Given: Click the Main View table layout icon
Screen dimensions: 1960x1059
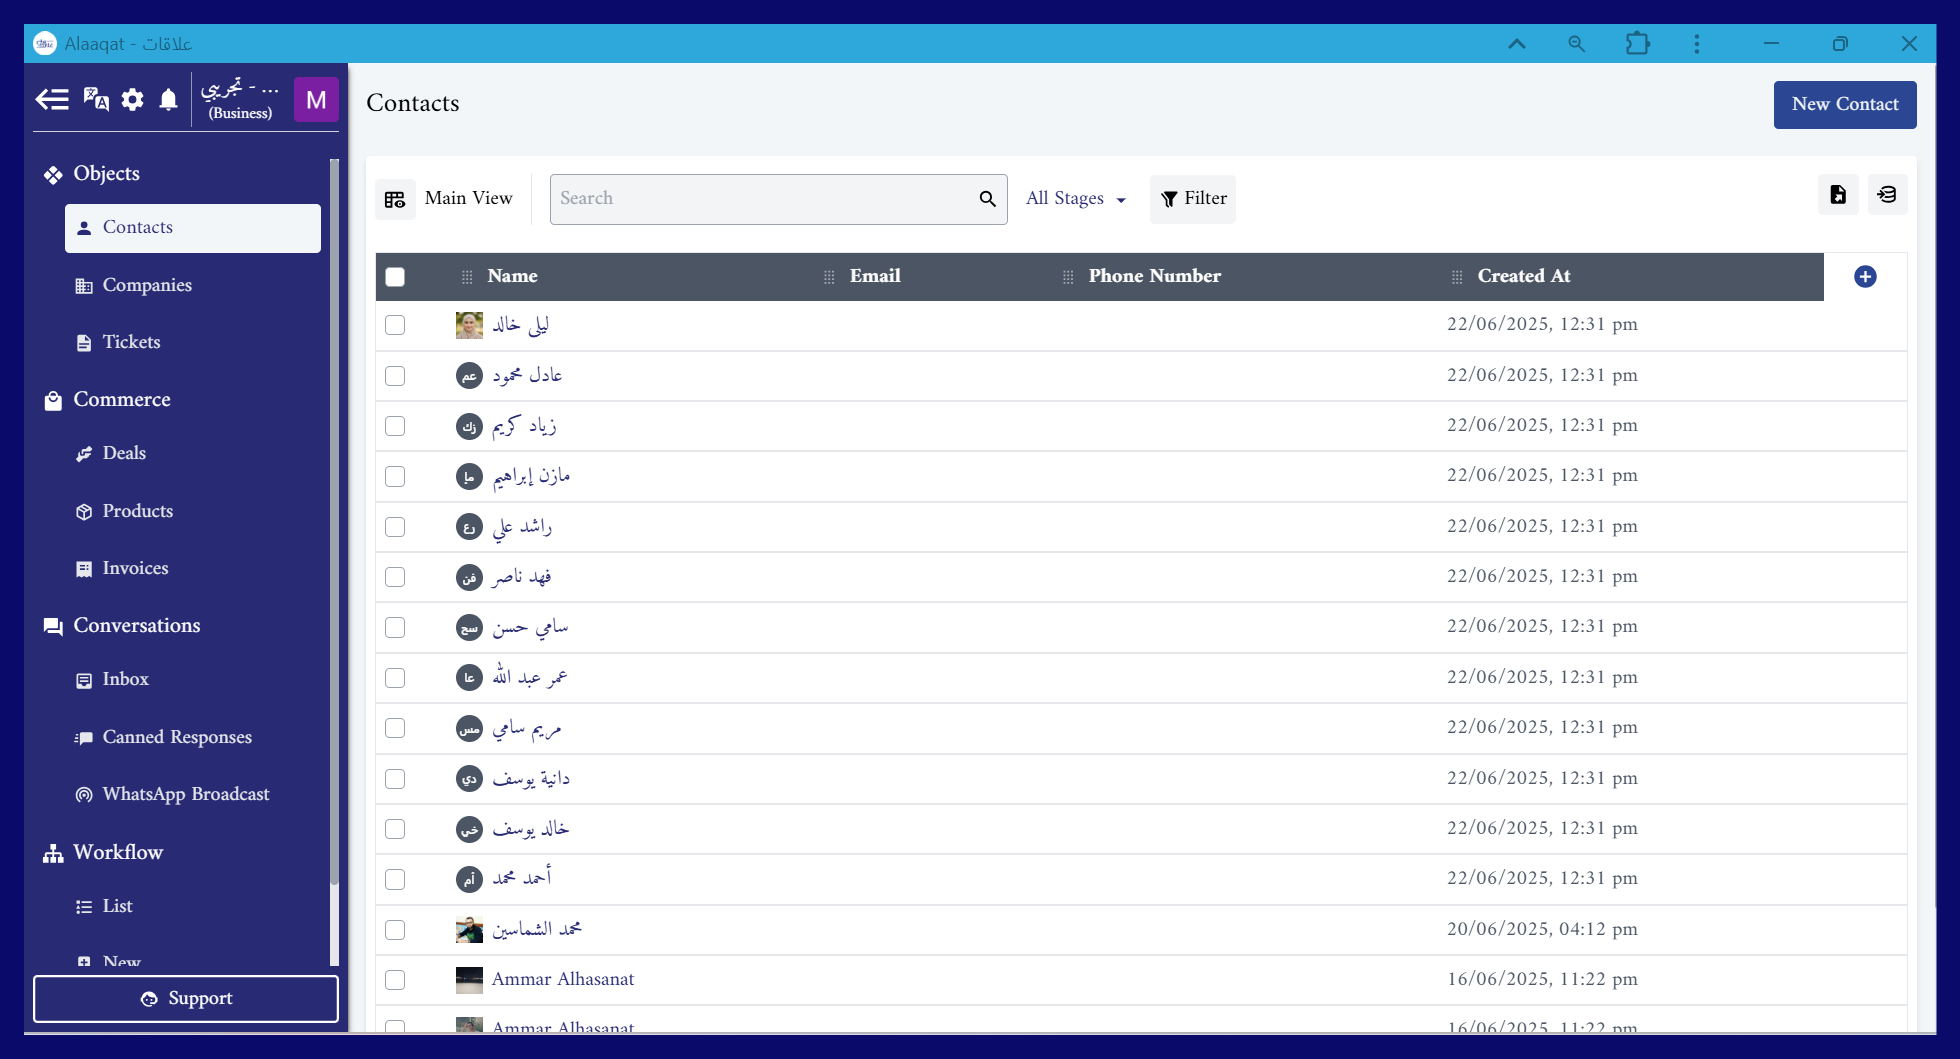Looking at the screenshot, I should (395, 199).
